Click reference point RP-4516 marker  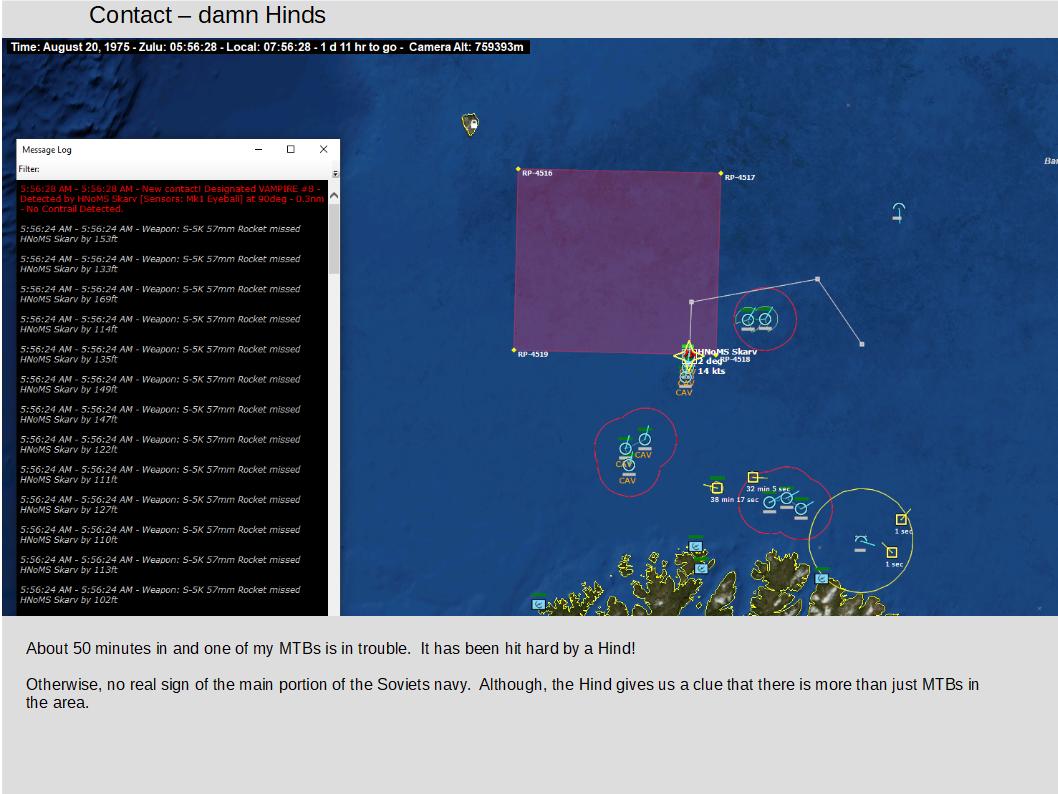tap(518, 169)
